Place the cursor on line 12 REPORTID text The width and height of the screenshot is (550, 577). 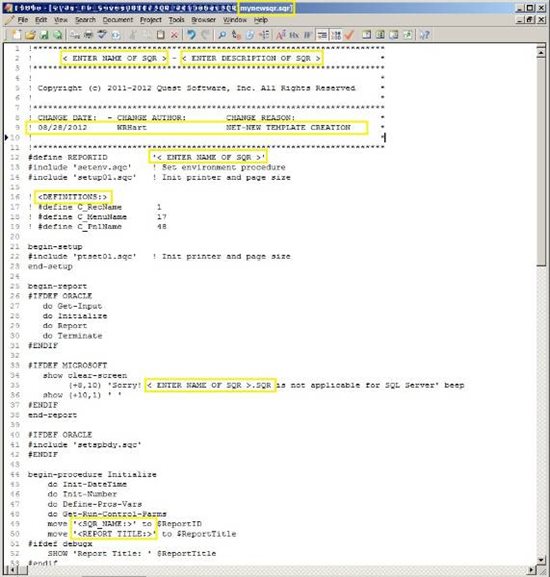(88, 157)
